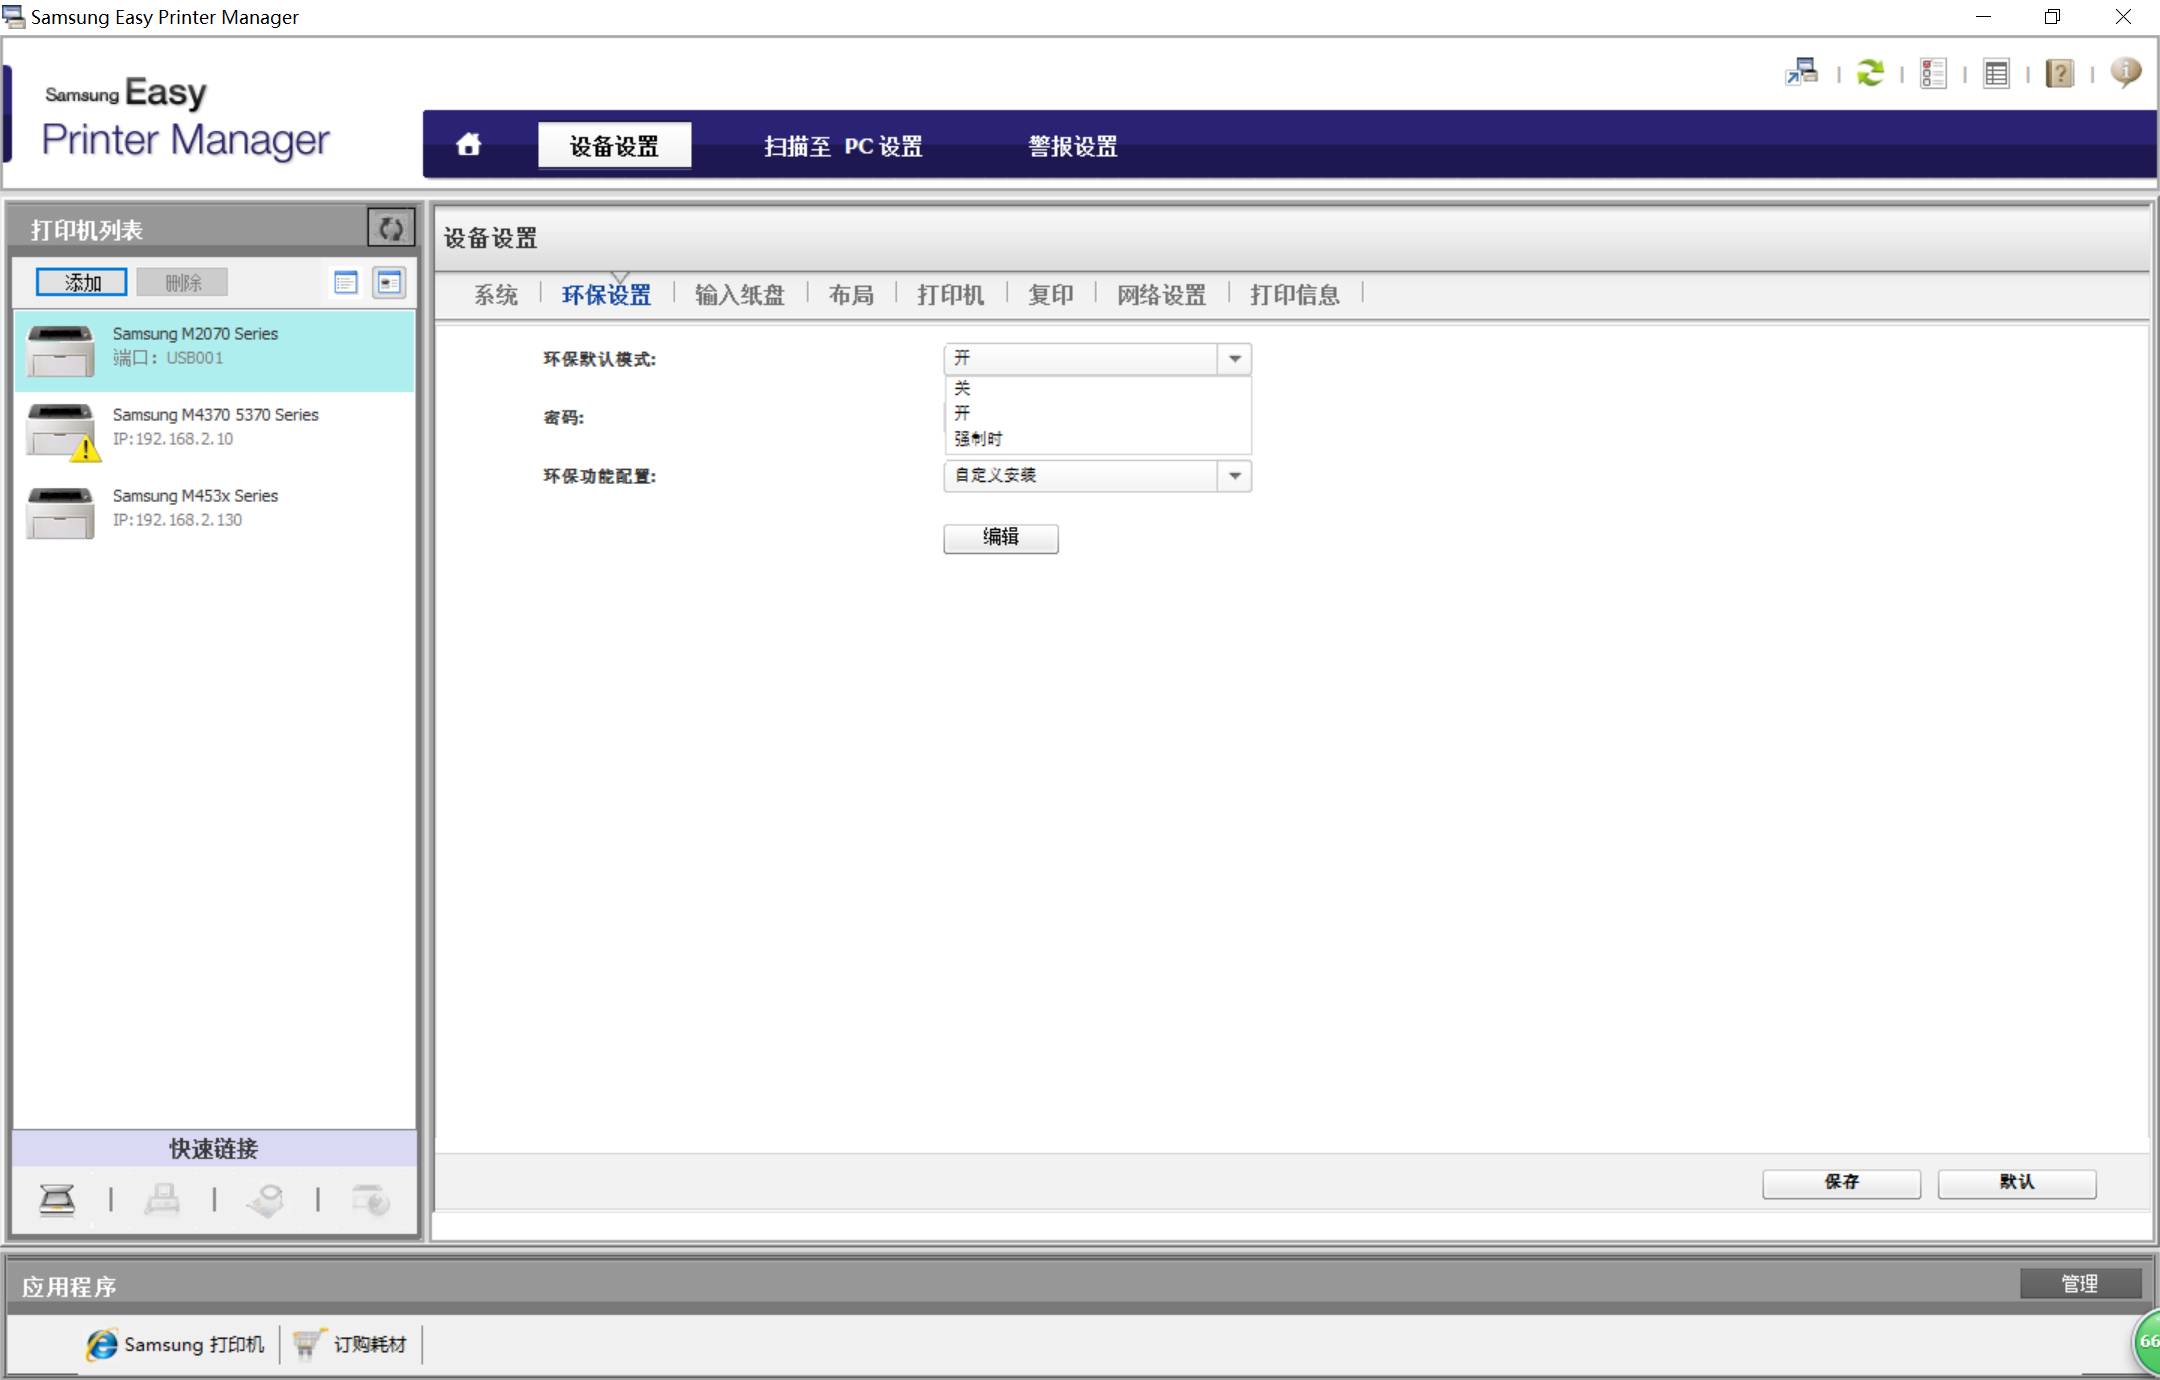Switch to the 环保设置 sub-tab

[606, 295]
